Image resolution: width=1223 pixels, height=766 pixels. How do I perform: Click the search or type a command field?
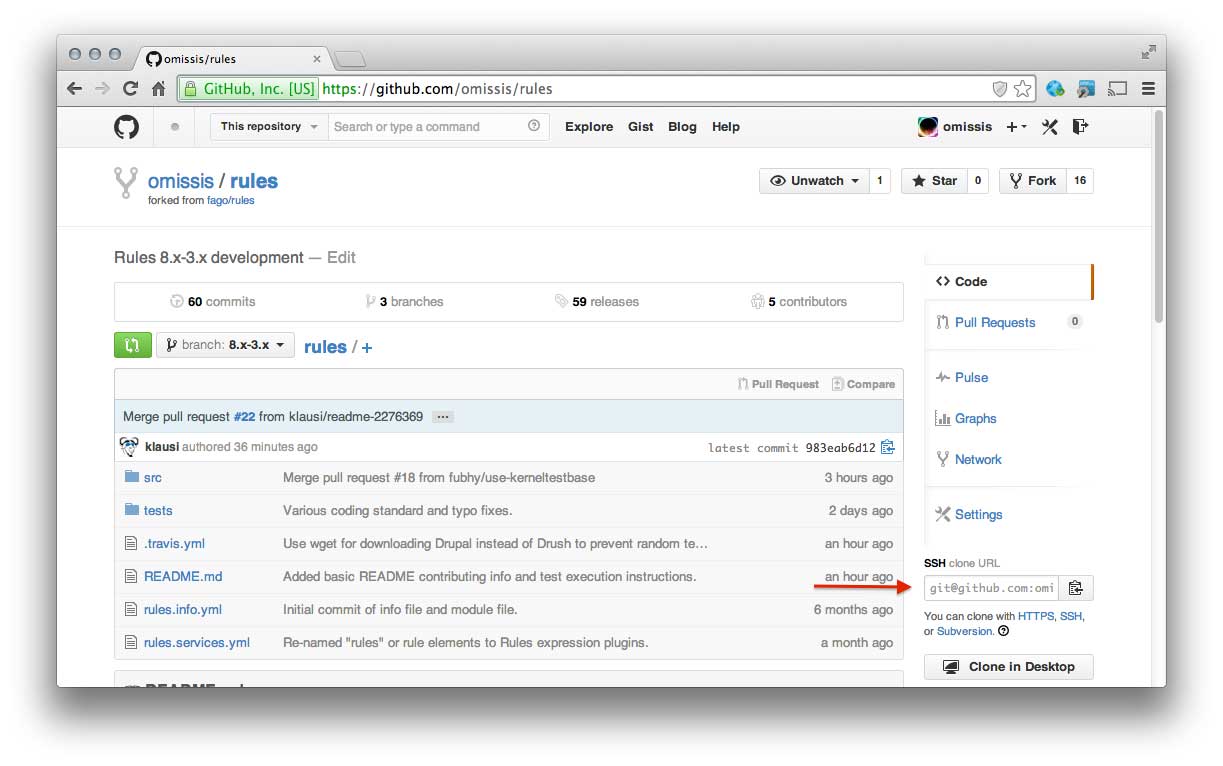(x=438, y=127)
